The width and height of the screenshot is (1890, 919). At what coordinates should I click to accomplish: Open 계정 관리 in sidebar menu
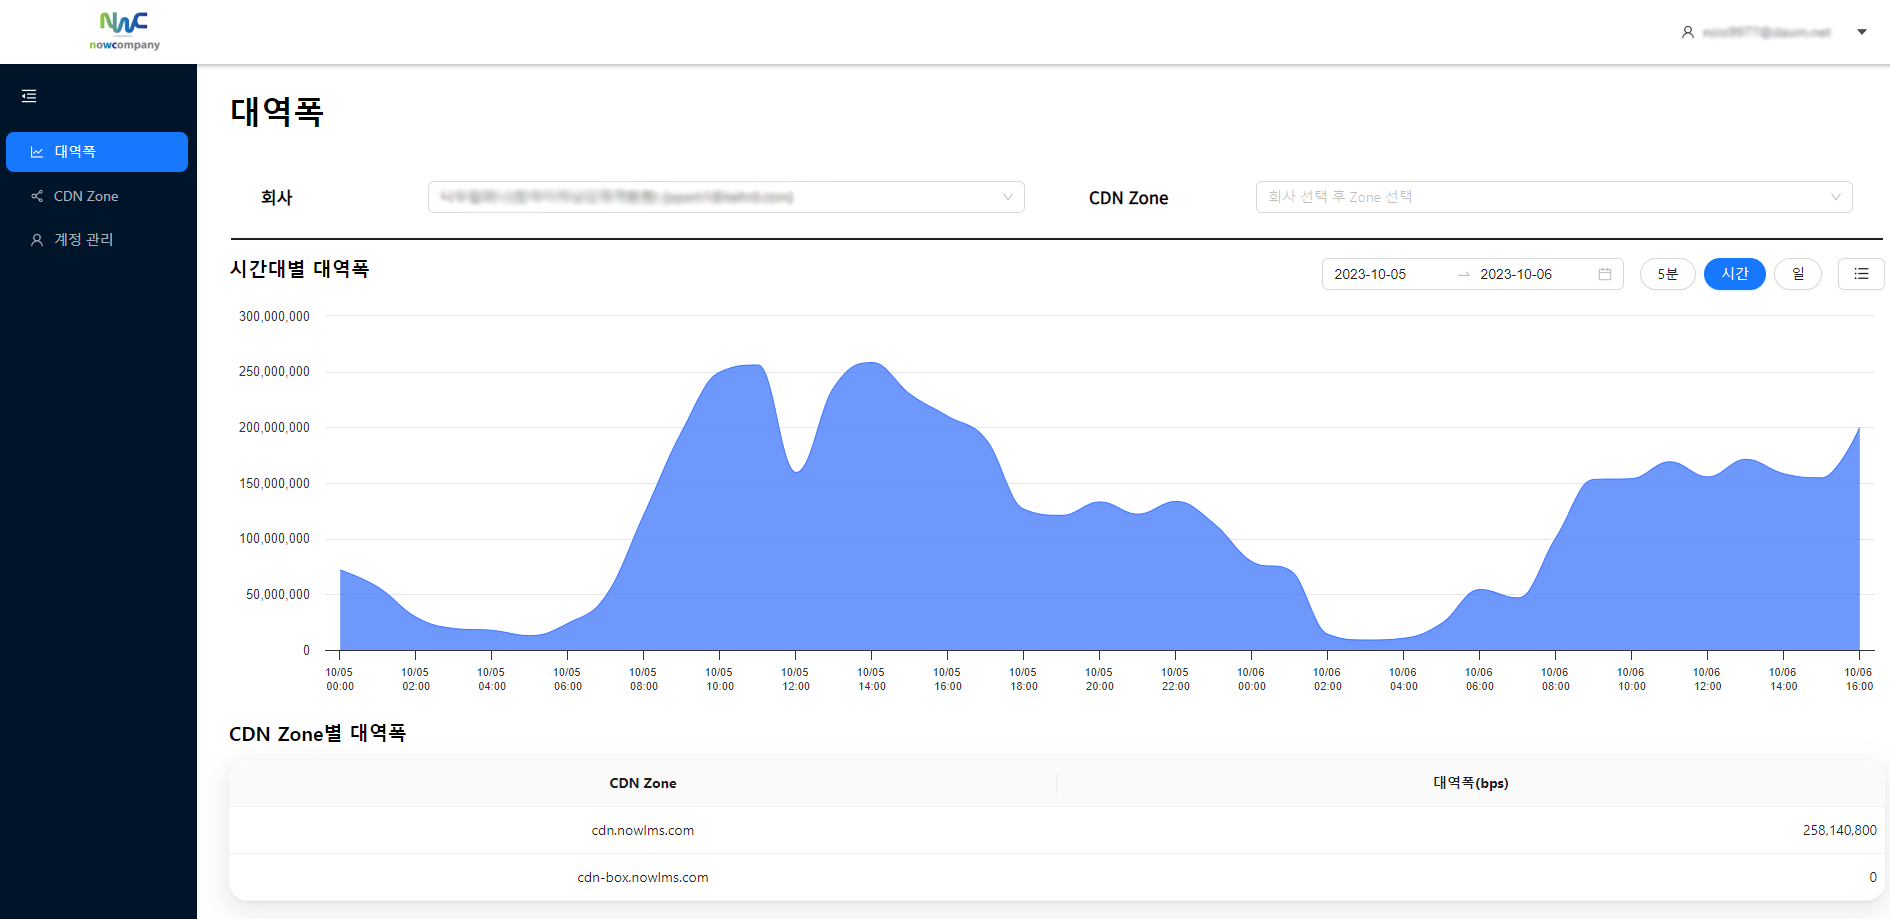84,240
